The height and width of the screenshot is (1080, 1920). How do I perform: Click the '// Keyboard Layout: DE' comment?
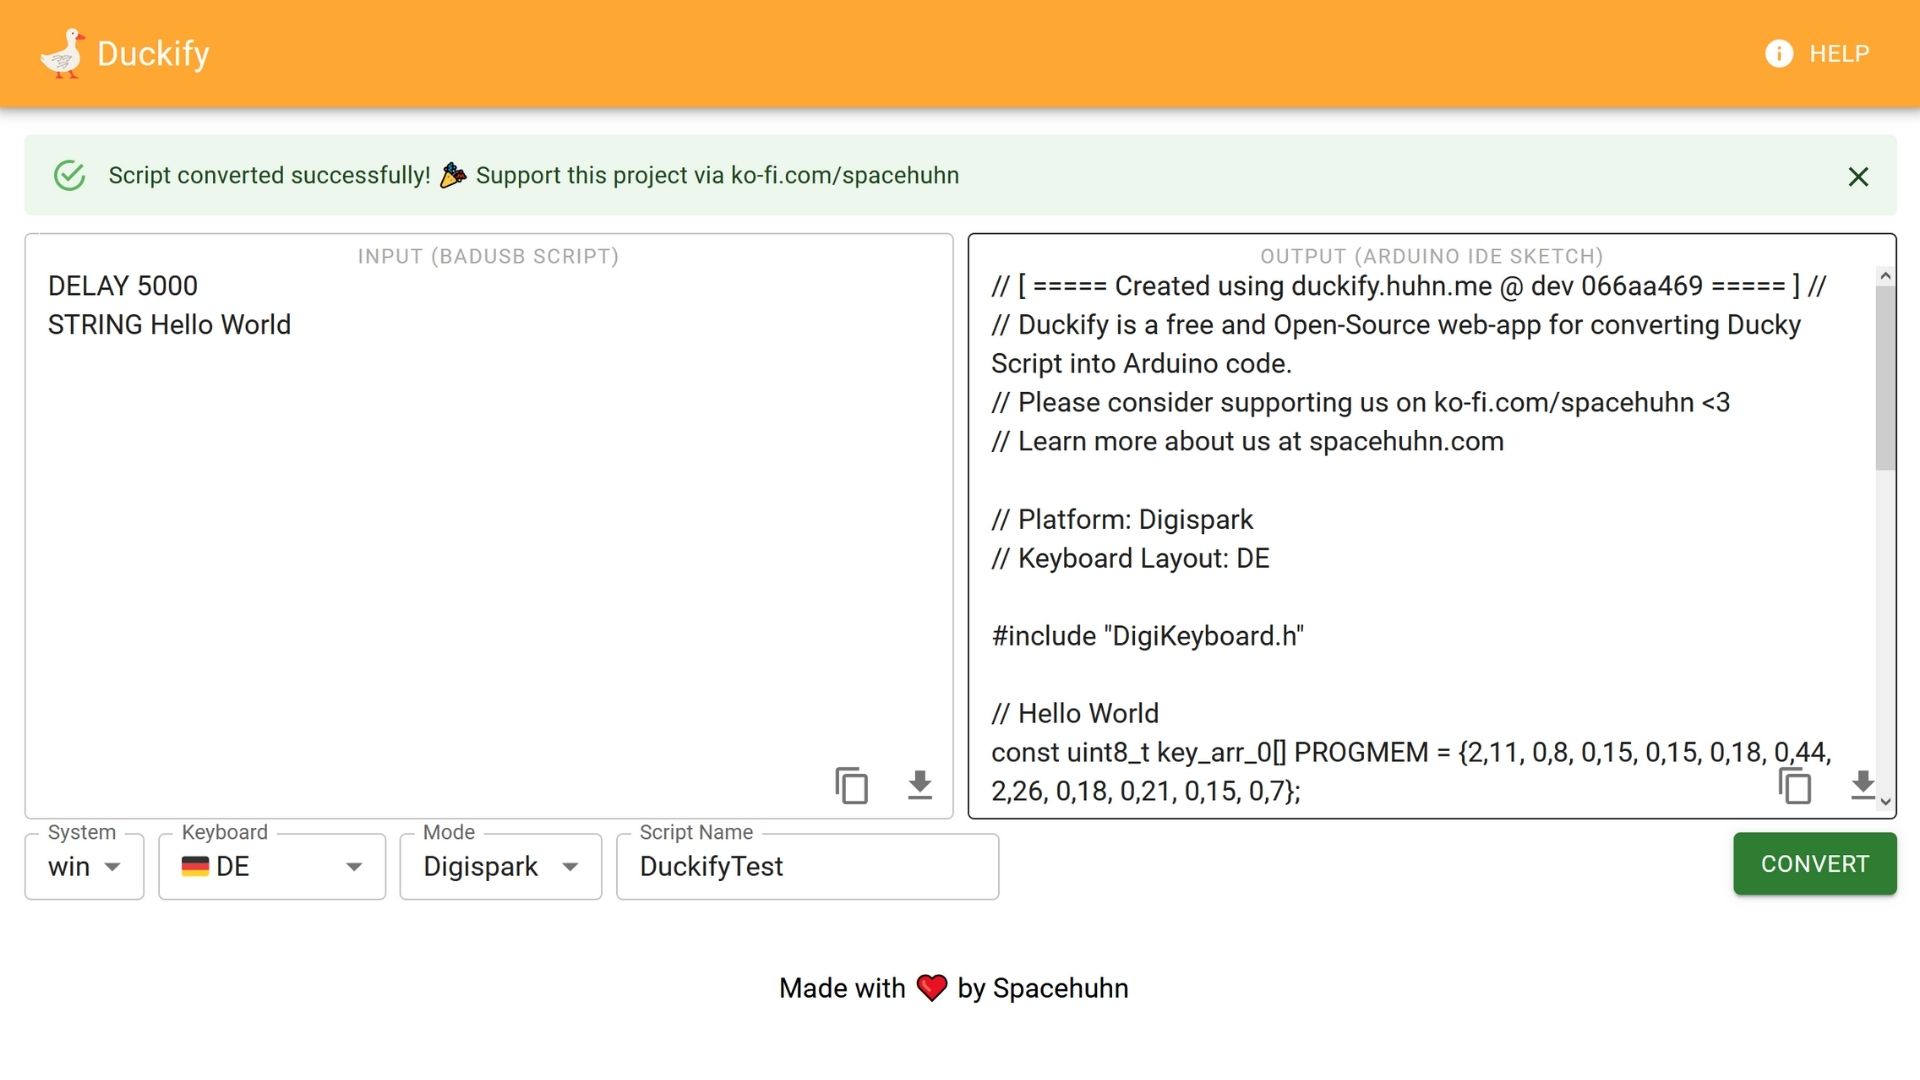pos(1130,559)
